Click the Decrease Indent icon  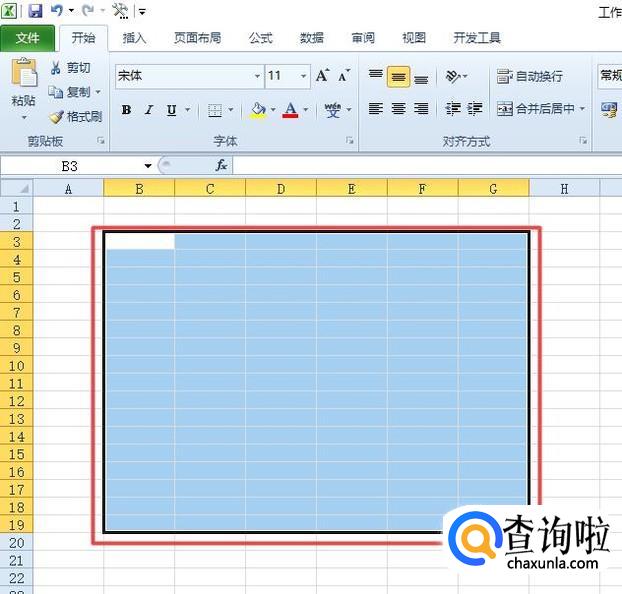coord(453,108)
